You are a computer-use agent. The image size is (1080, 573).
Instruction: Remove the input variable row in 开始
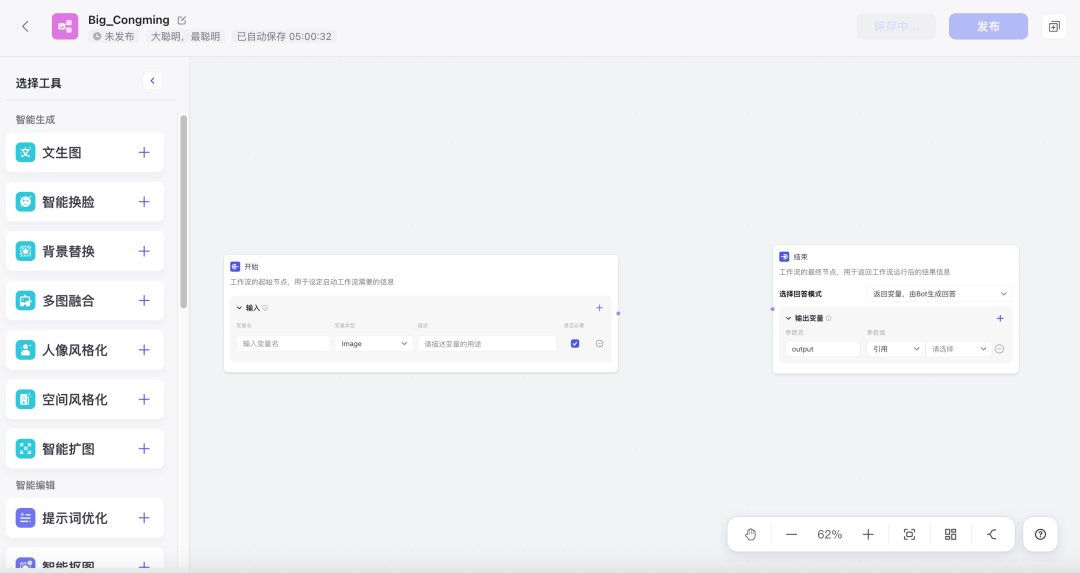coord(599,344)
